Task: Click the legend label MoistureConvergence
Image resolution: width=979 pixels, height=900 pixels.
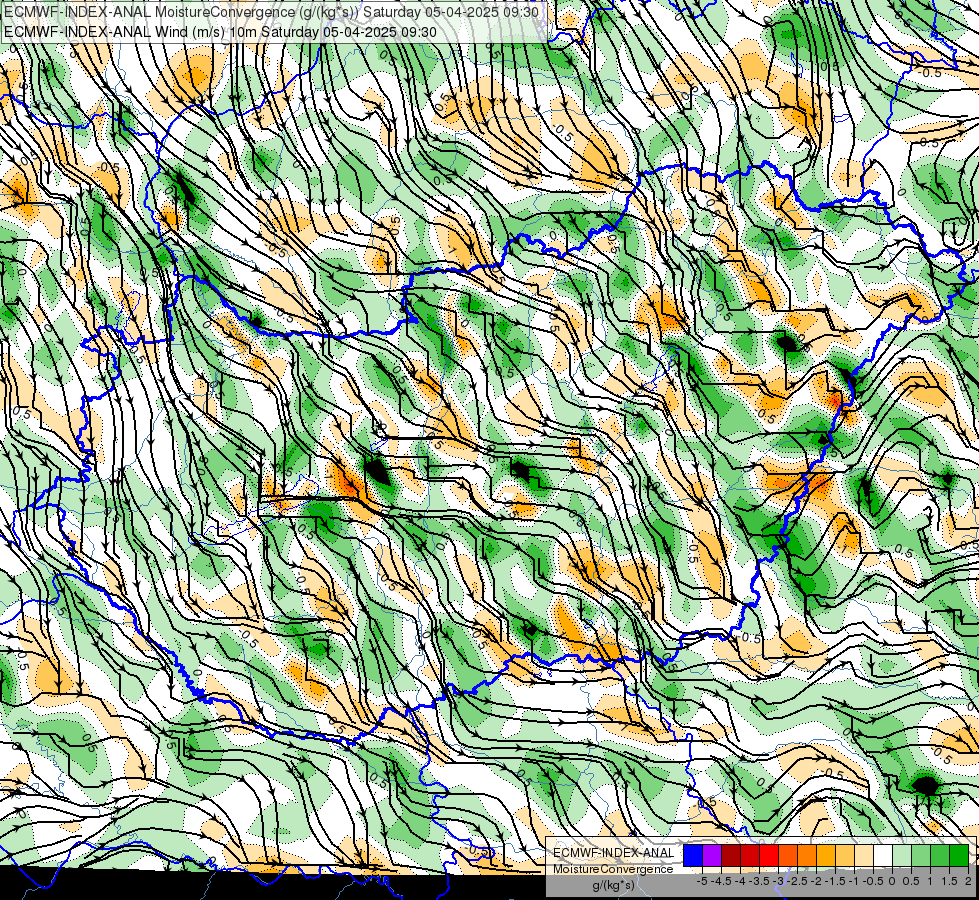Action: click(613, 869)
